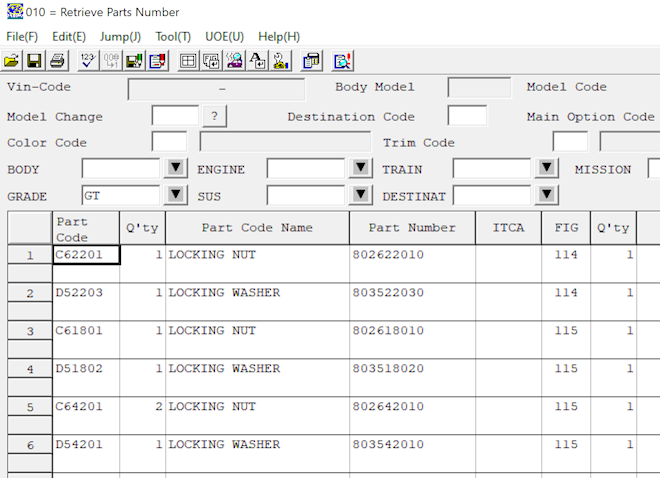Select row header number 3
The image size is (660, 478).
click(29, 331)
